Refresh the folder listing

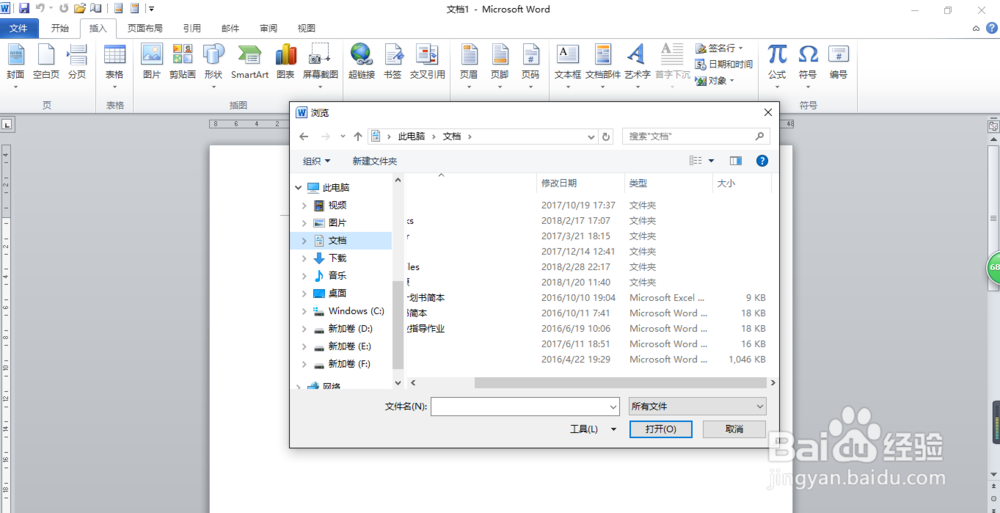click(606, 137)
